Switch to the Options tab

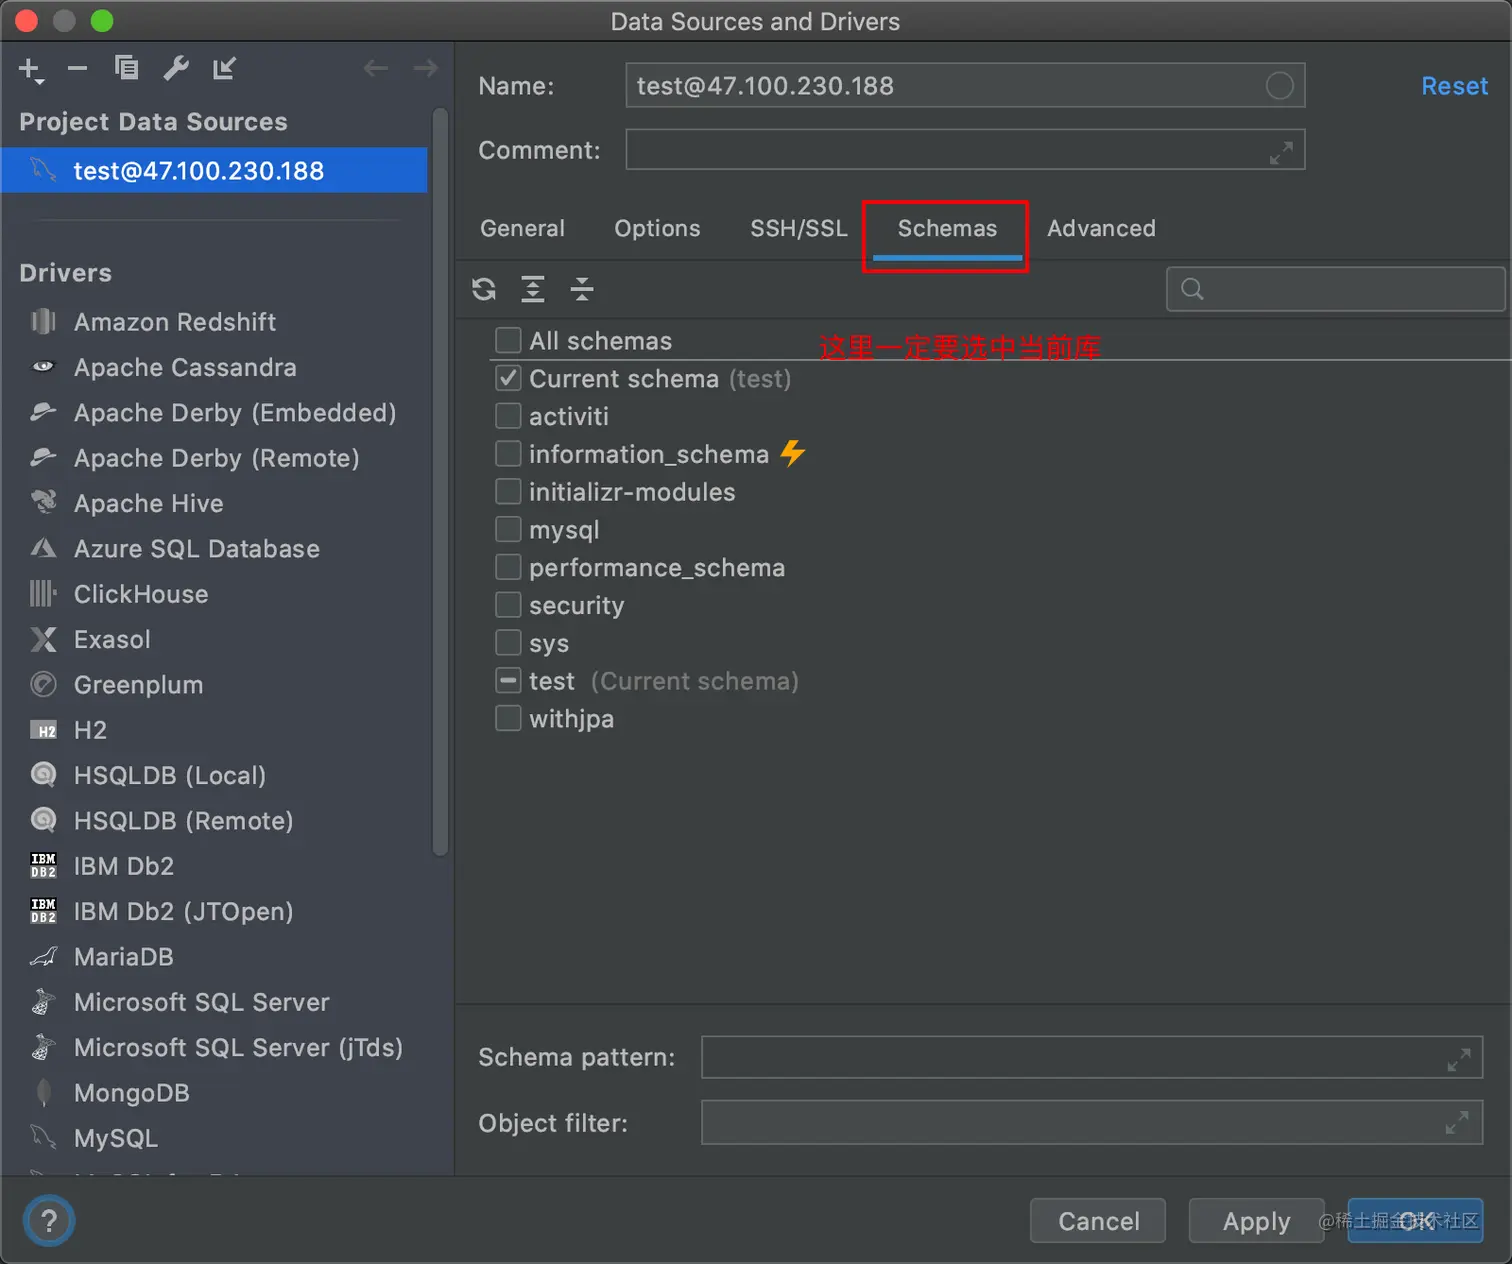point(657,228)
